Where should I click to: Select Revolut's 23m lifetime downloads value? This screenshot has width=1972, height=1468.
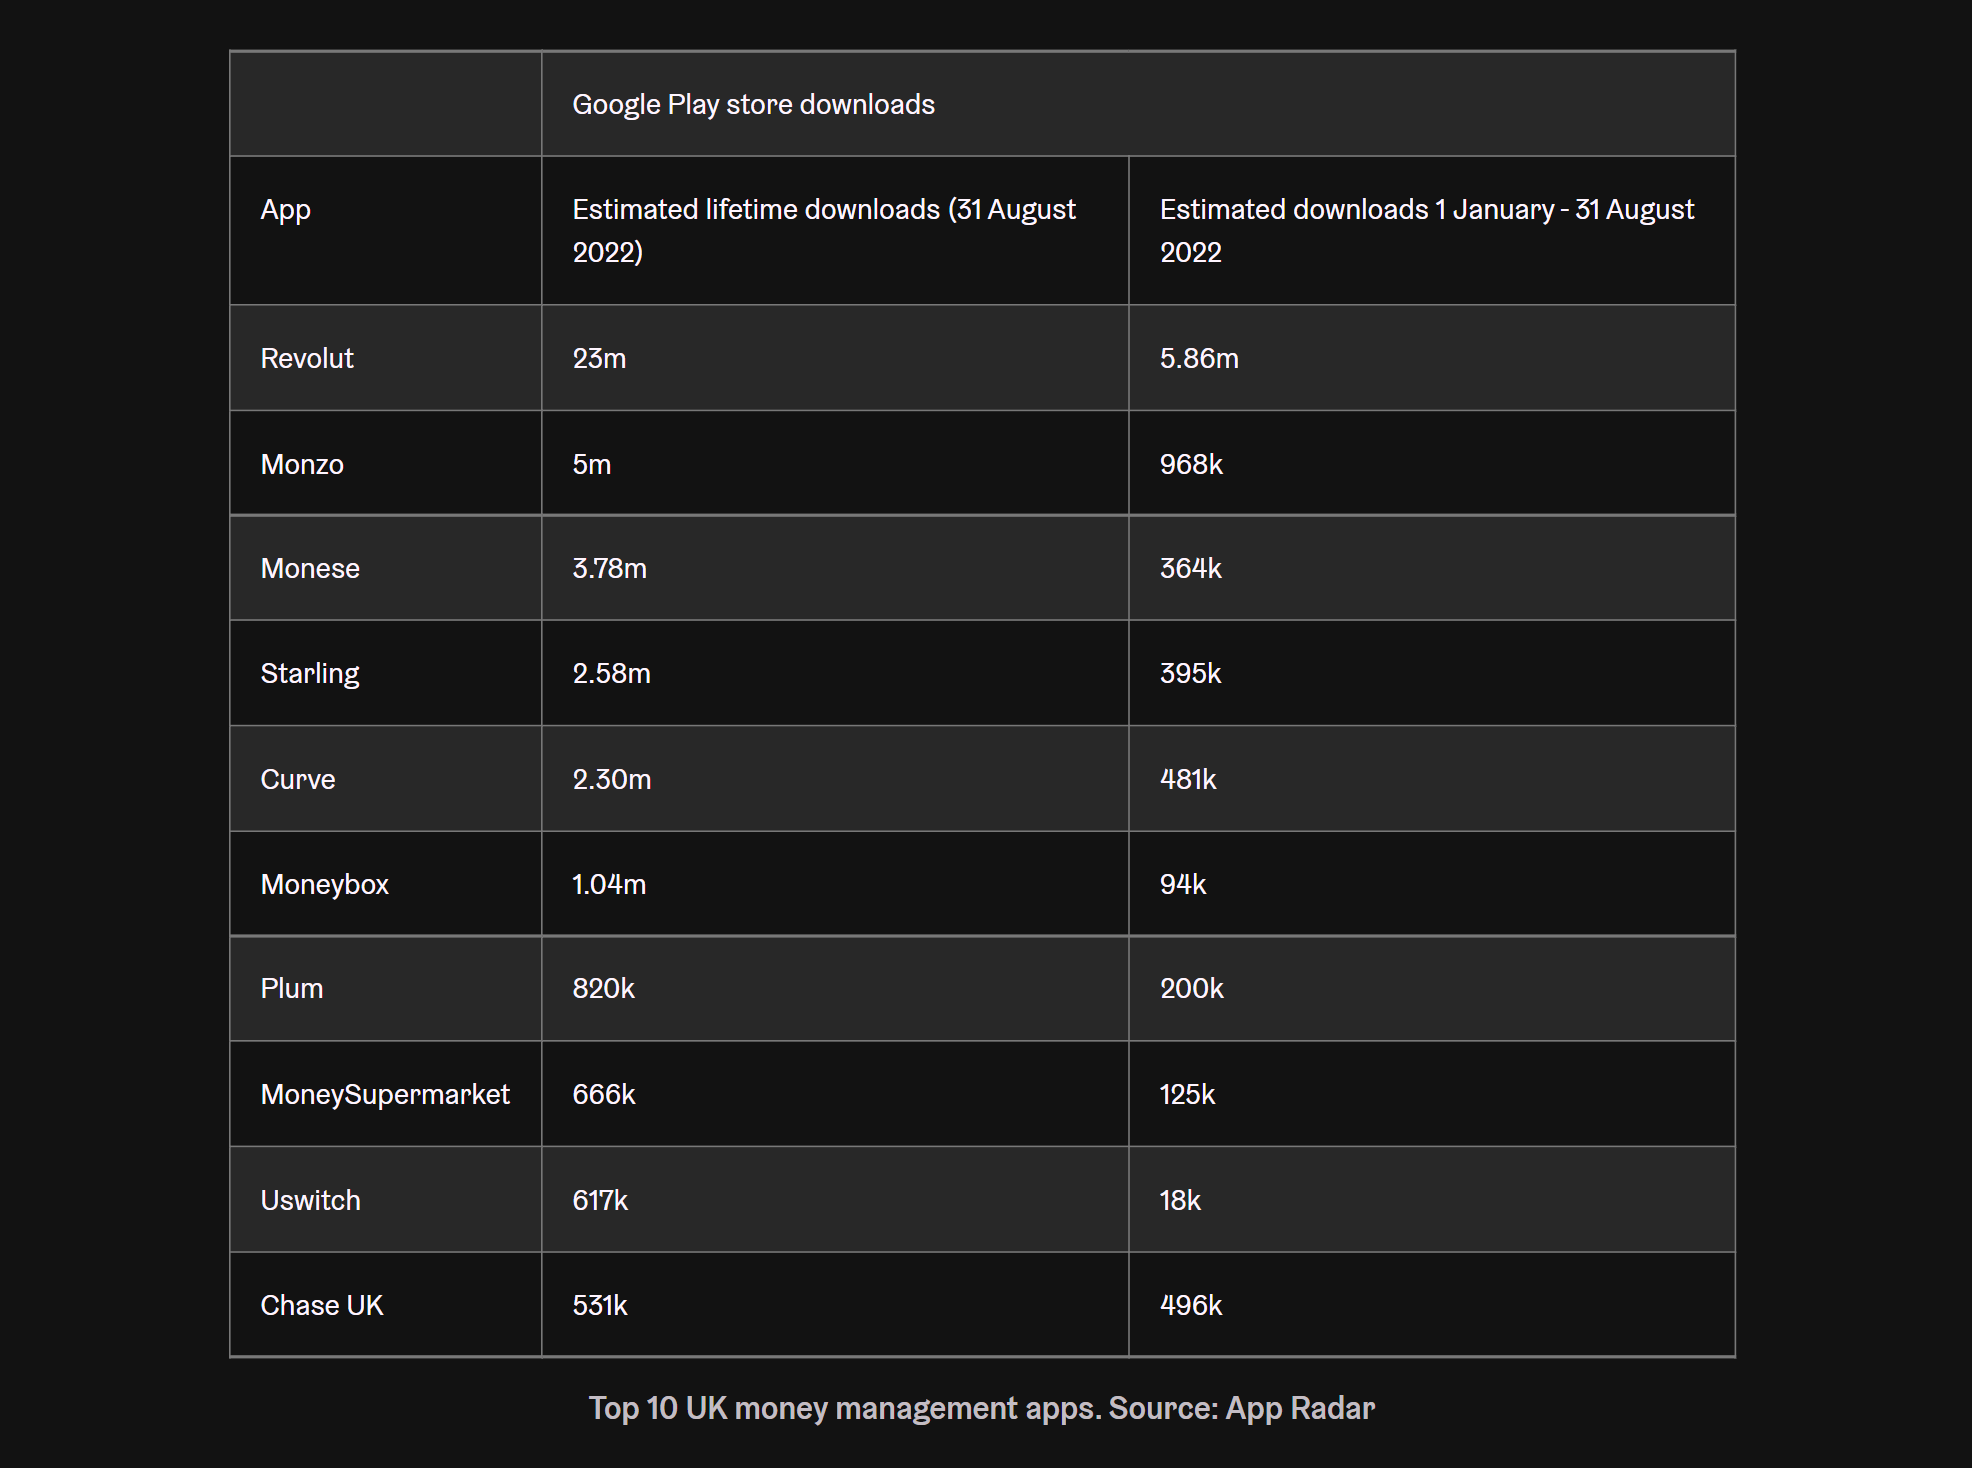[x=599, y=358]
